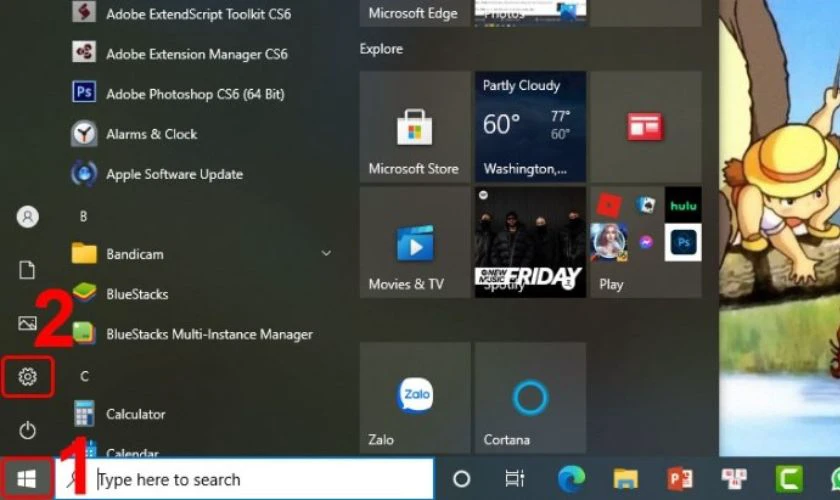This screenshot has width=840, height=500.
Task: Open Alarms & Clock app icon
Action: click(x=84, y=133)
